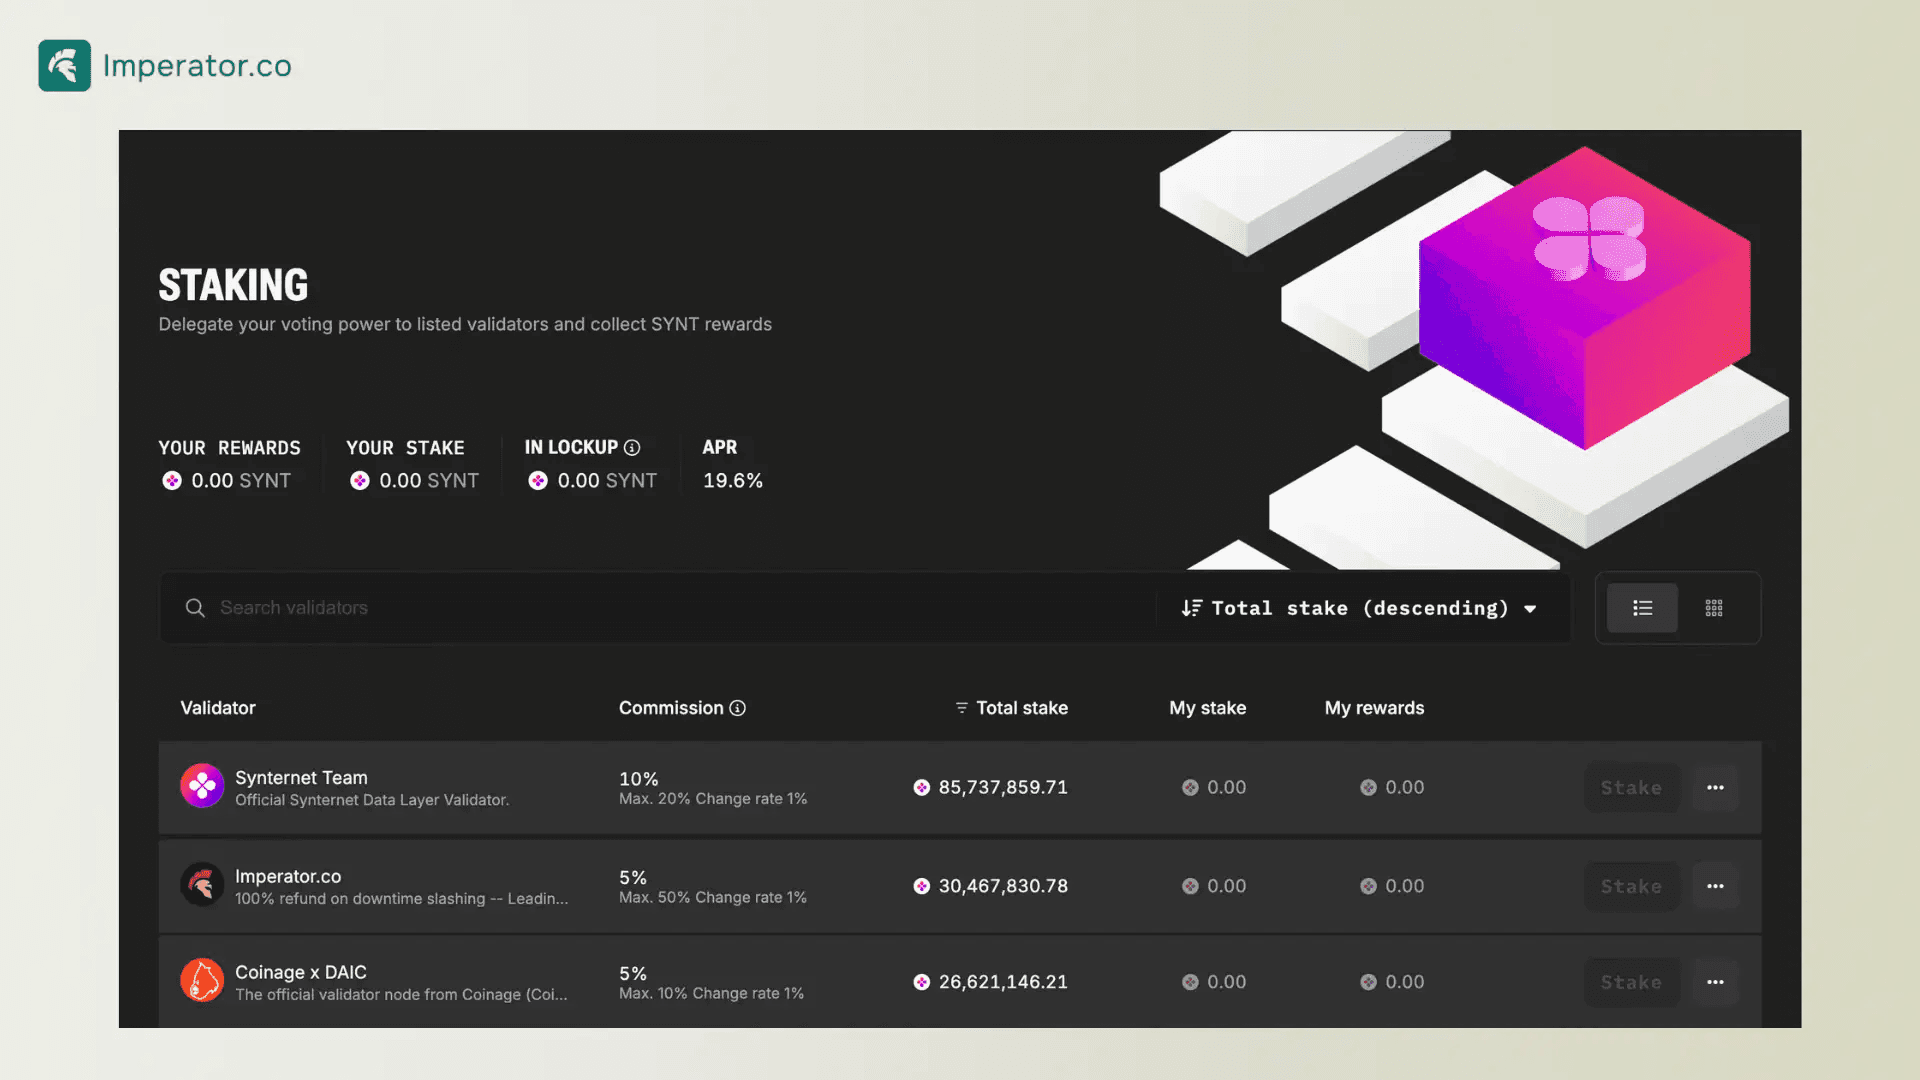Click the Your Rewards 0.00 SYNT value
1920x1080 pixels.
click(x=241, y=481)
